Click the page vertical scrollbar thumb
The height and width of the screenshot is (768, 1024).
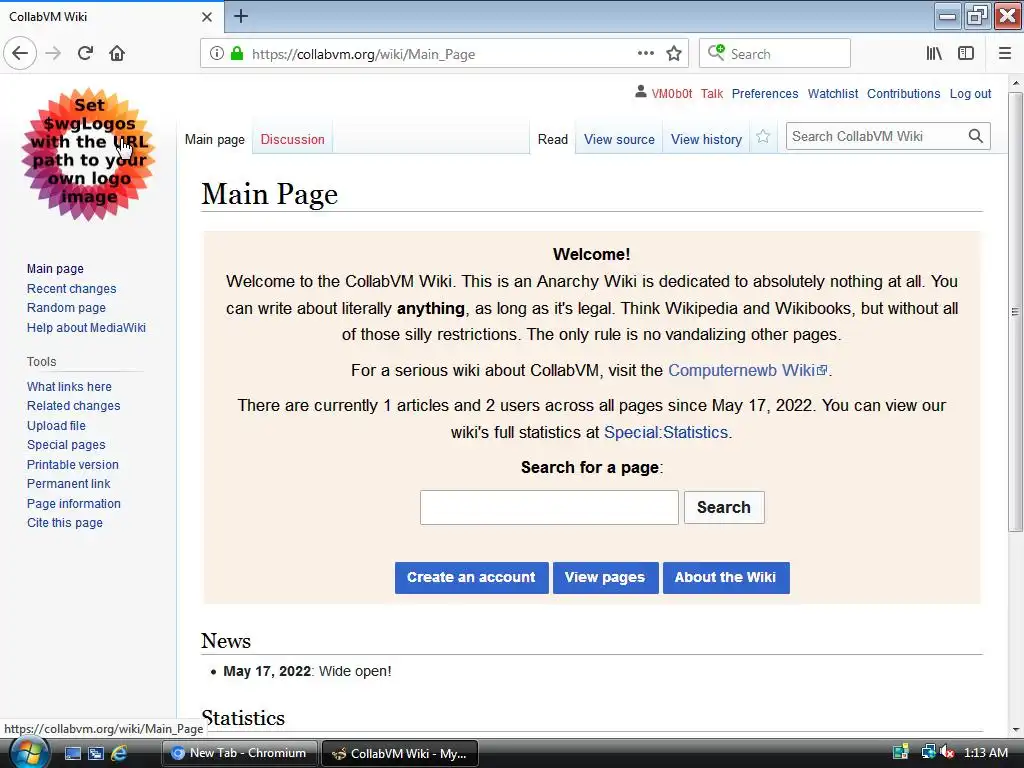coord(1016,312)
